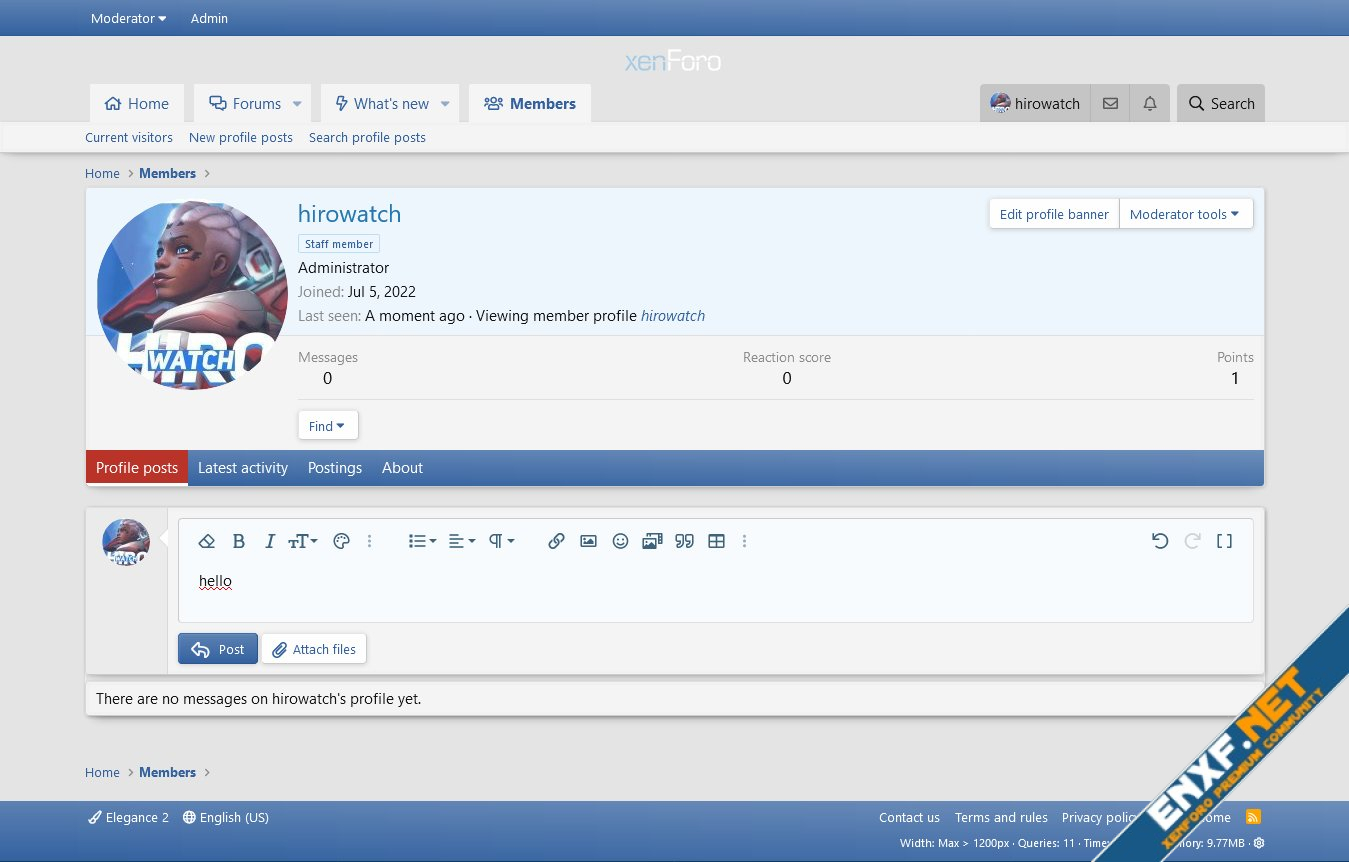
Task: Expand the Moderator tools dropdown
Action: pos(1185,214)
